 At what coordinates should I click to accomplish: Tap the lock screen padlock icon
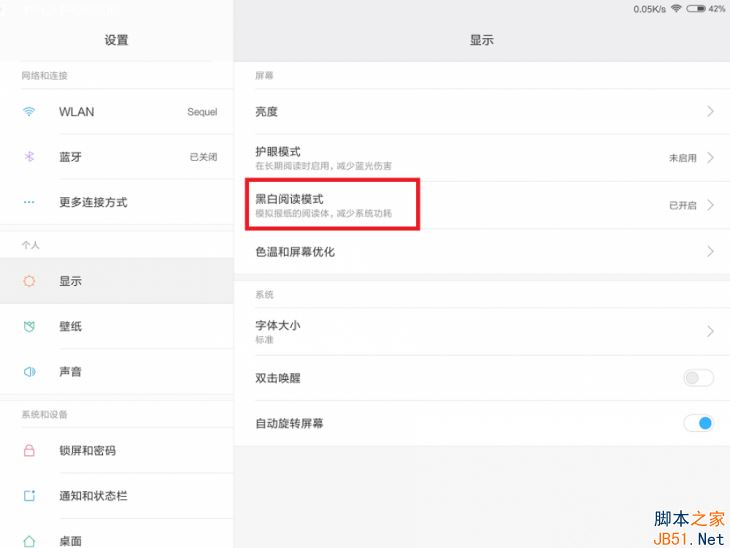30,451
